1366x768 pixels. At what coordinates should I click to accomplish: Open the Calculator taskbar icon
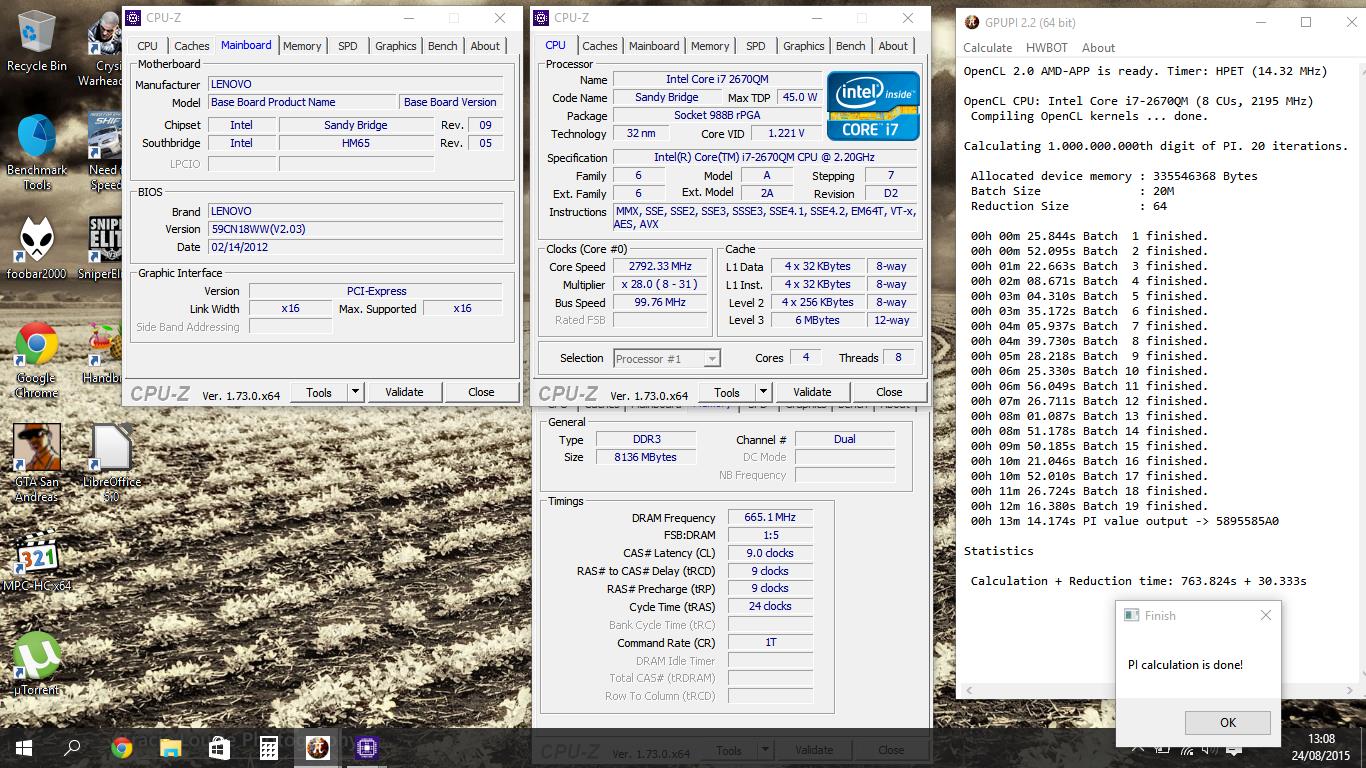(x=268, y=747)
